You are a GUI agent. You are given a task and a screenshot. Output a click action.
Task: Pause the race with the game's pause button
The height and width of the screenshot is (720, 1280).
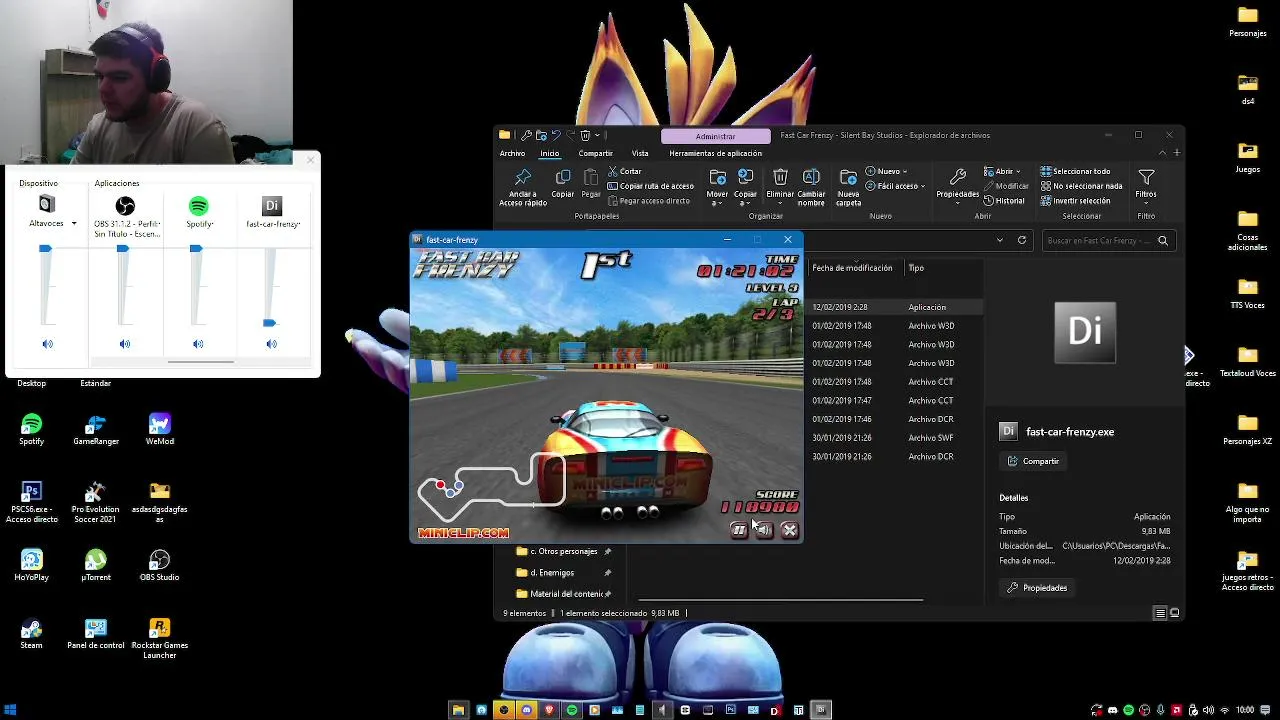click(x=739, y=530)
